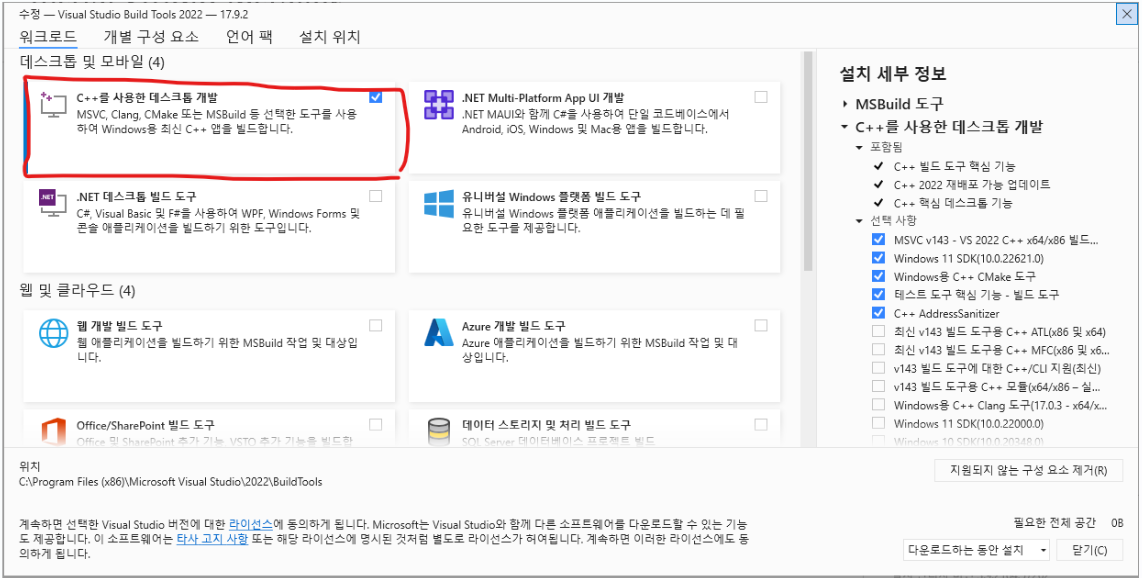Check .NET Multi-Platform App UI 개발 workload
1142x578 pixels.
761,97
